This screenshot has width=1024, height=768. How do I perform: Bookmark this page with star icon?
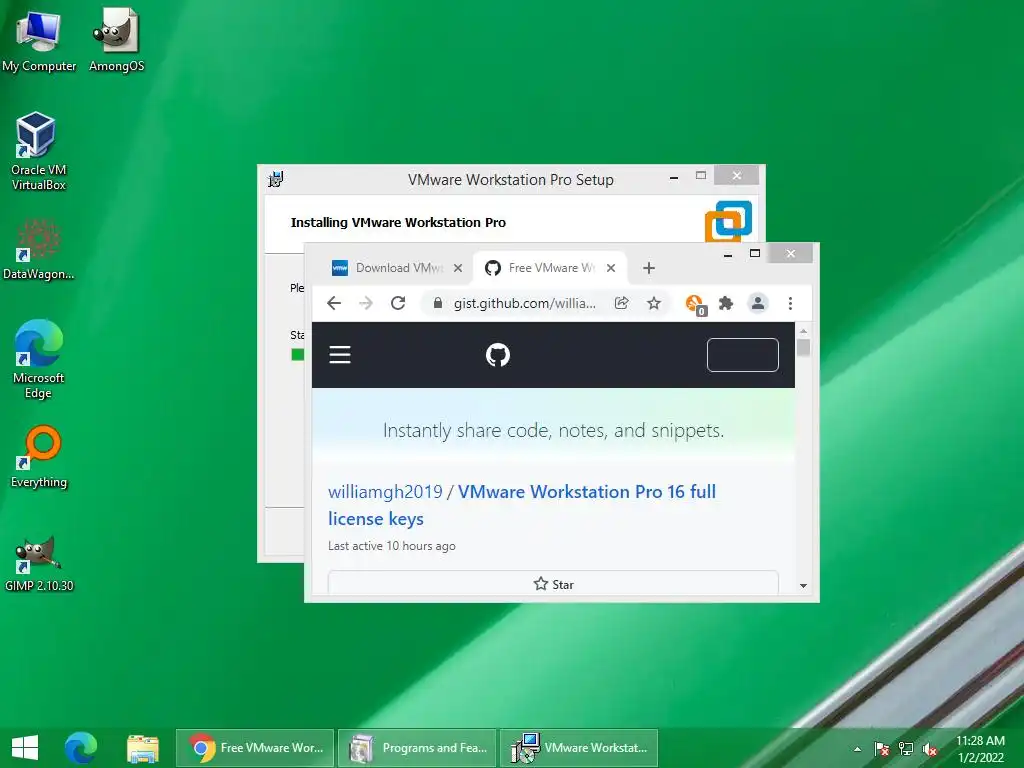654,303
